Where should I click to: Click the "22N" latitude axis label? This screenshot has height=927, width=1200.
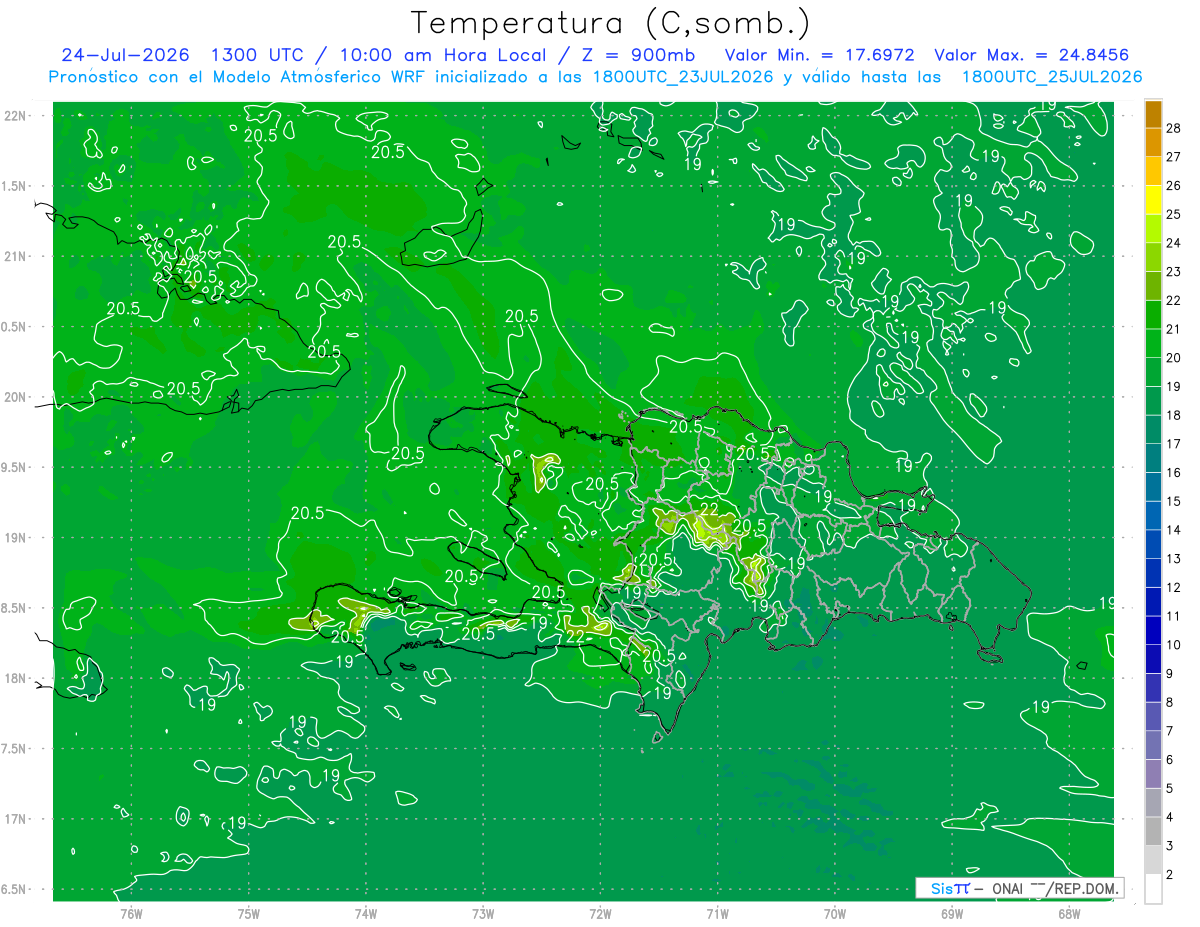(17, 115)
